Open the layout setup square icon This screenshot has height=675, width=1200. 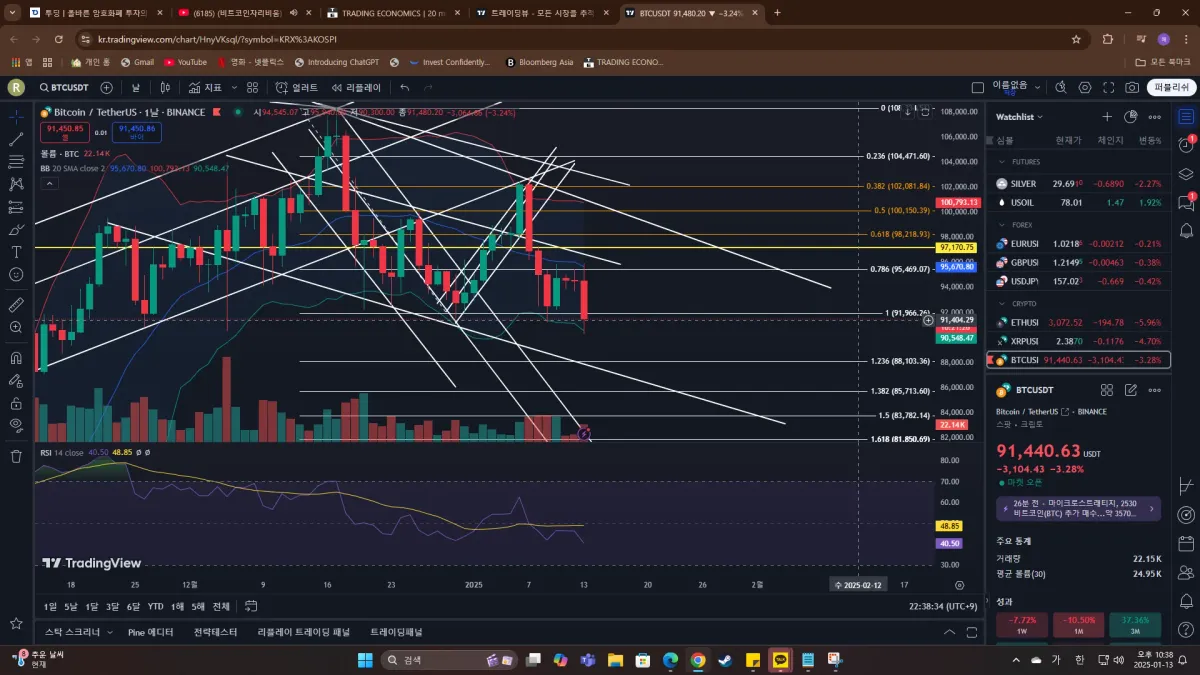978,88
